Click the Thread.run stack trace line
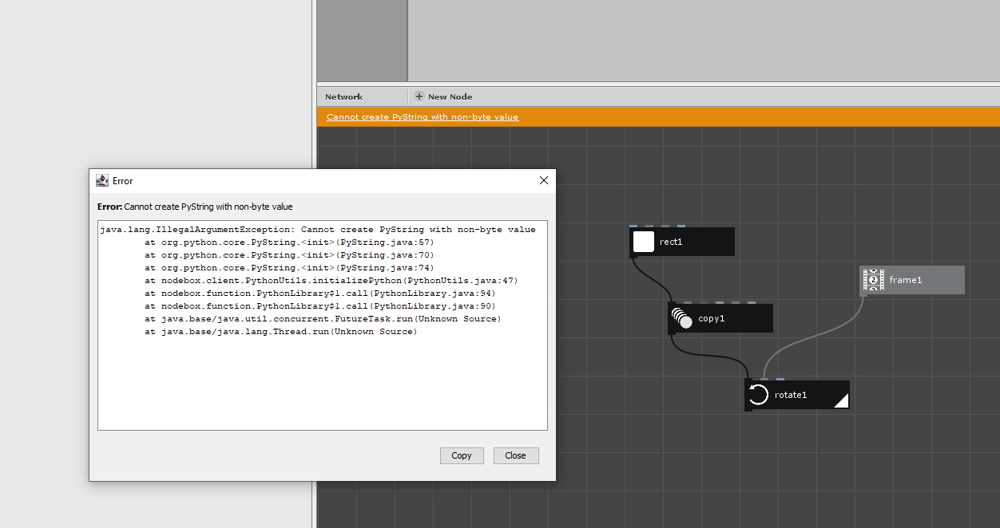 coord(281,332)
